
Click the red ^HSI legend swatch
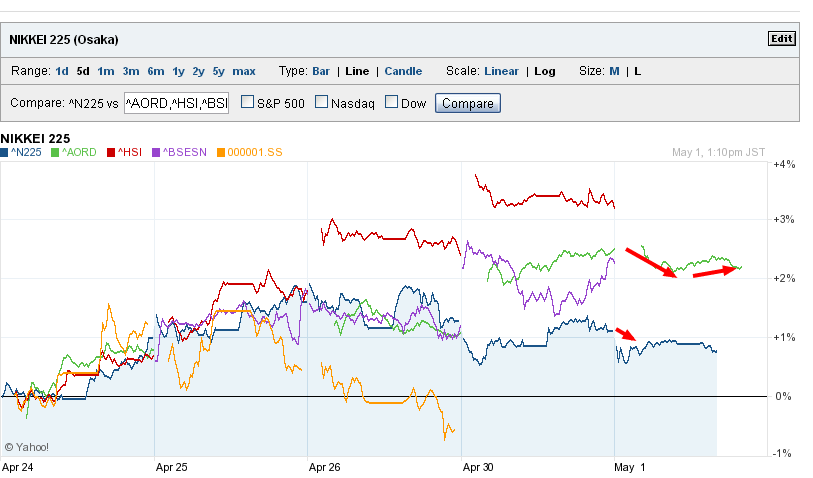(112, 152)
